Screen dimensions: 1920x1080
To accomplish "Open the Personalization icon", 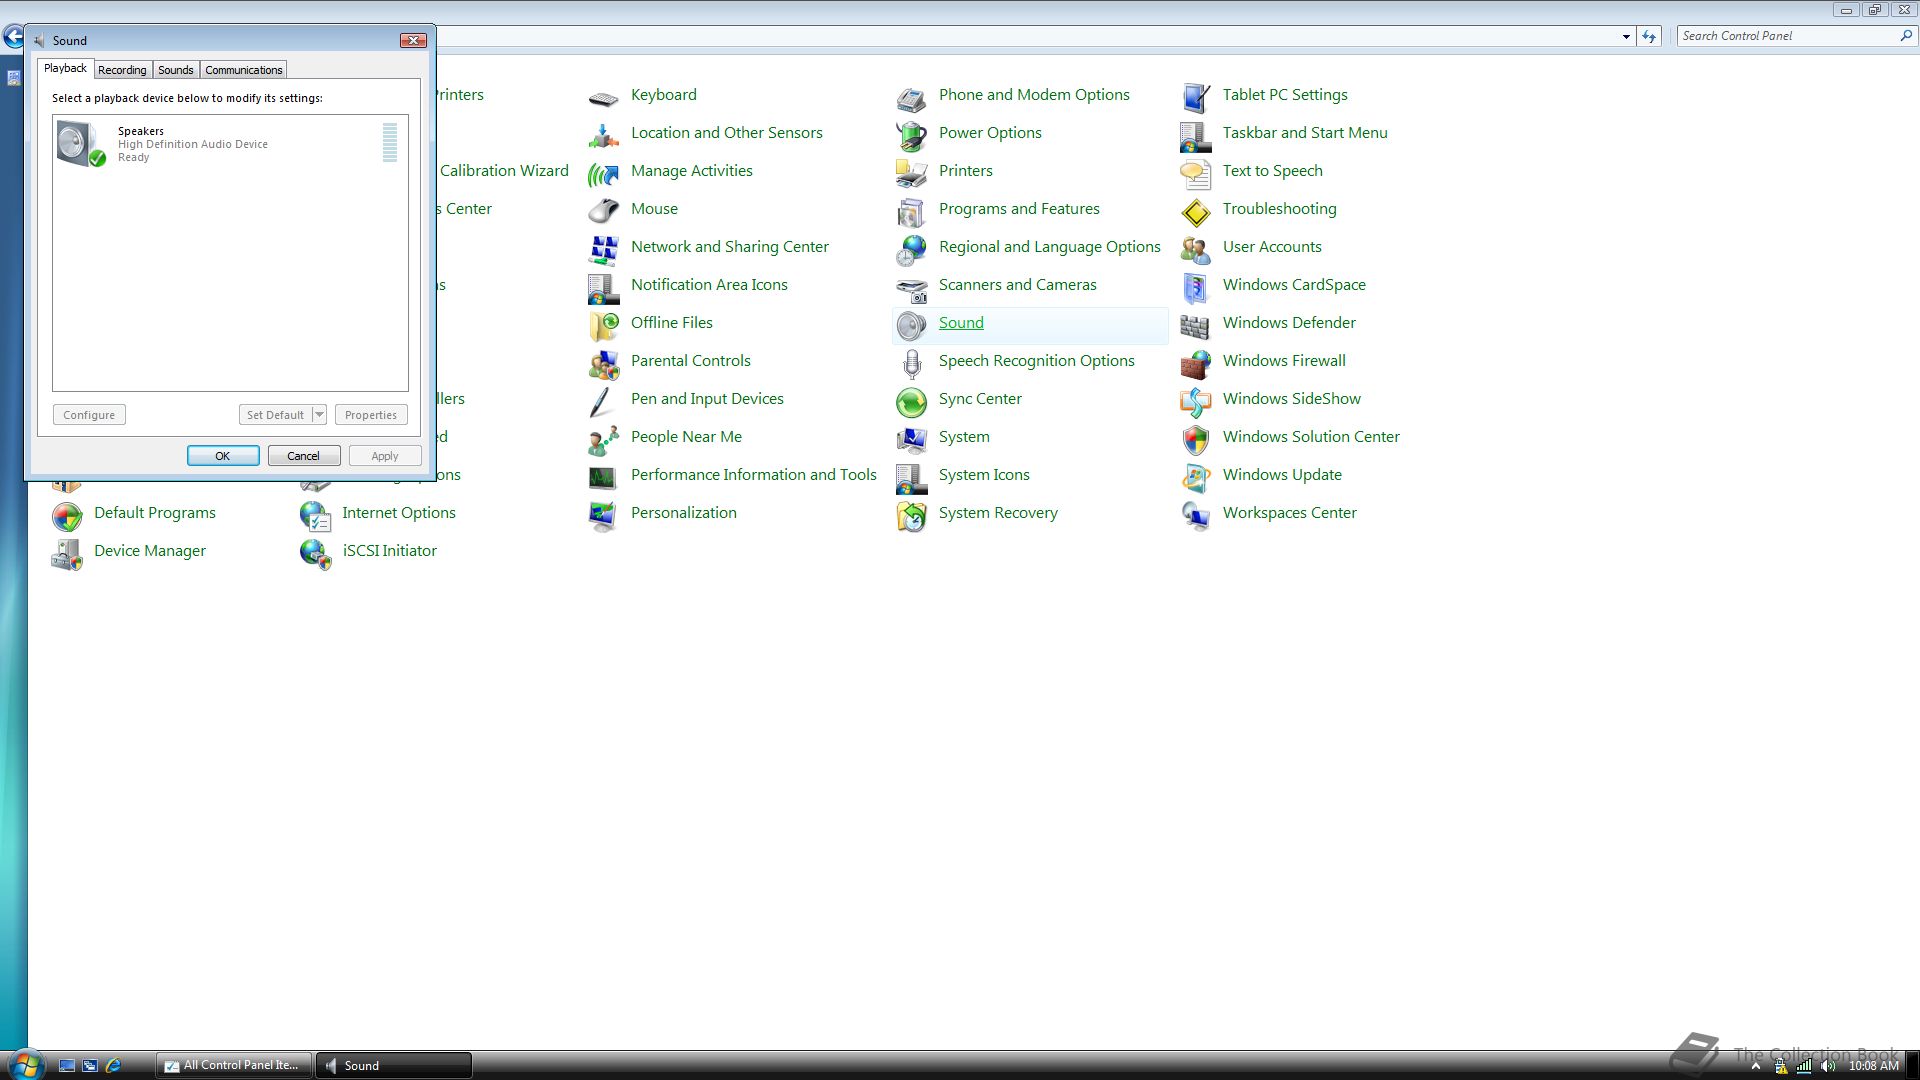I will (603, 514).
